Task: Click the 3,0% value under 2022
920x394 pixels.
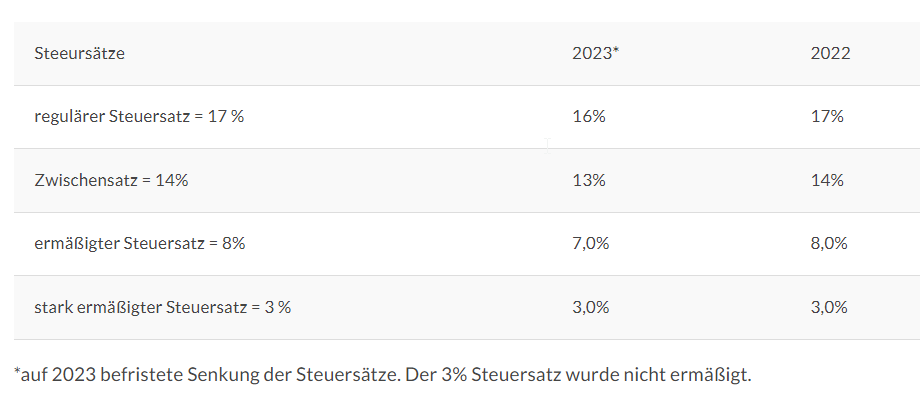Action: pos(829,307)
